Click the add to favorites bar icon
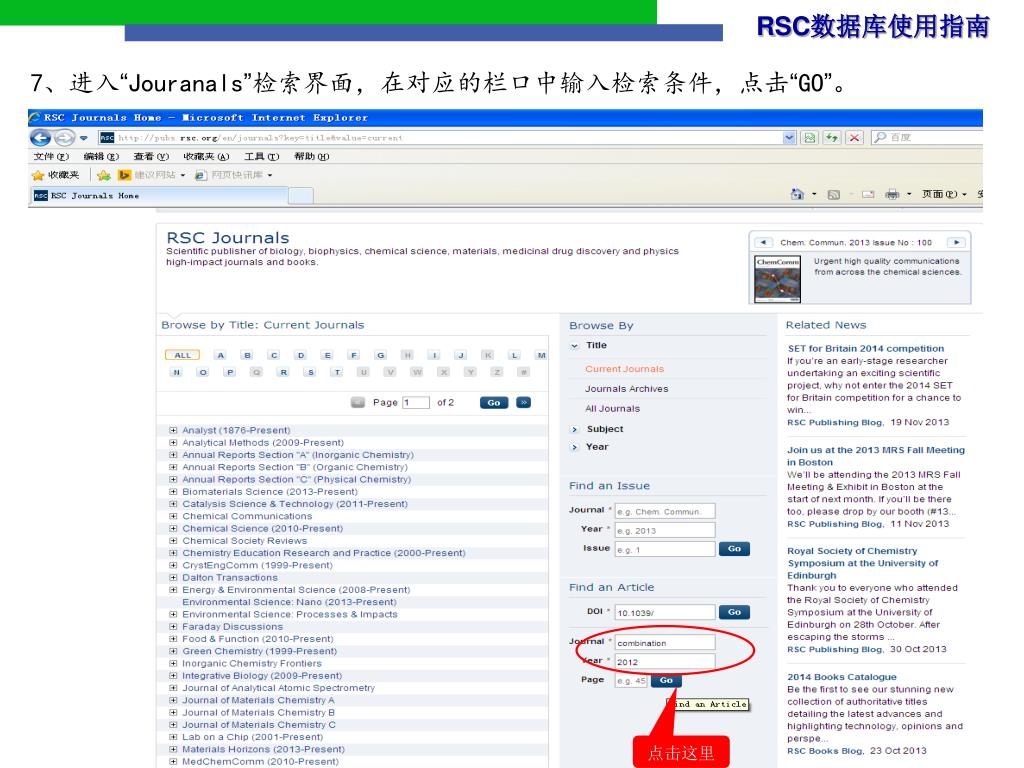This screenshot has height=768, width=1024. [103, 175]
